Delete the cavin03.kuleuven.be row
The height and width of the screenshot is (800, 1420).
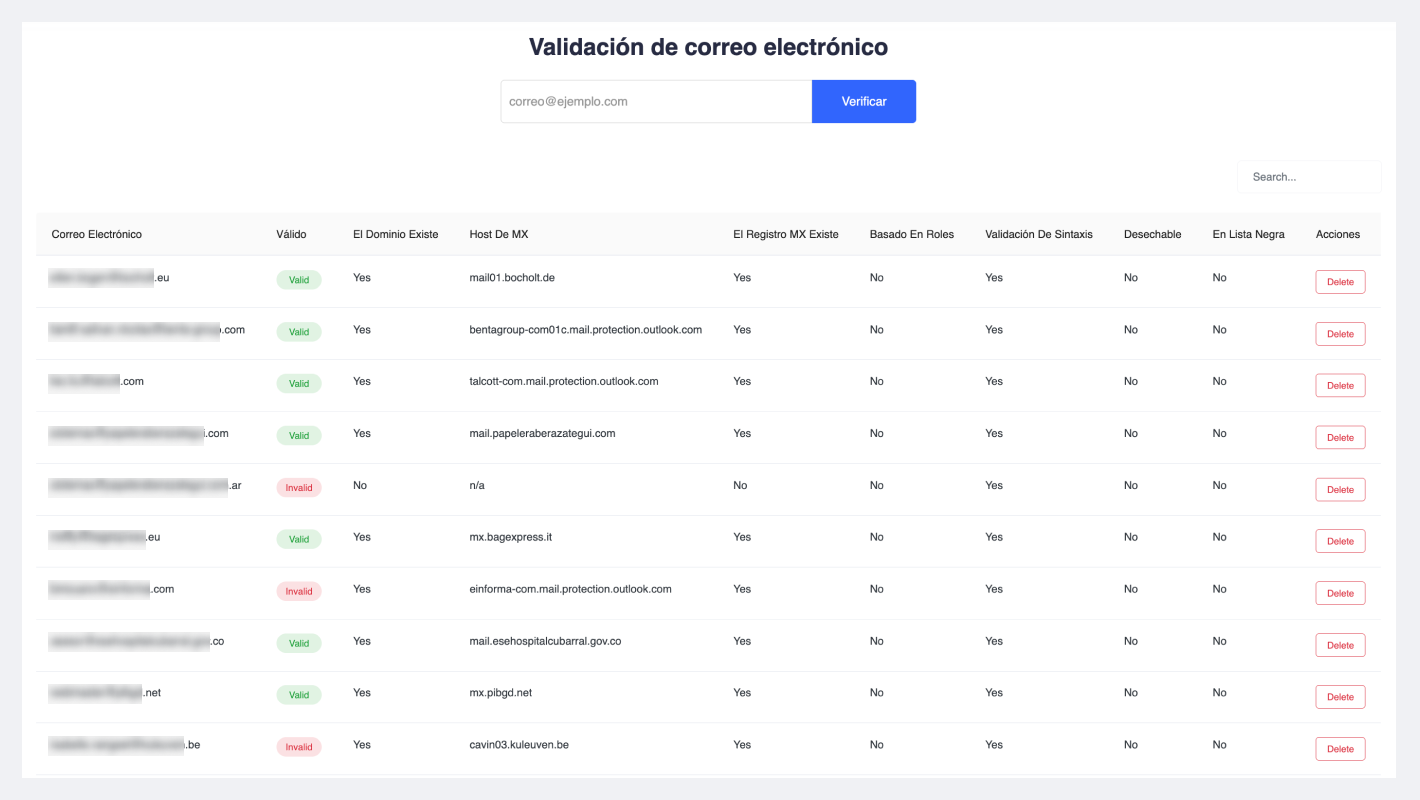[1340, 749]
